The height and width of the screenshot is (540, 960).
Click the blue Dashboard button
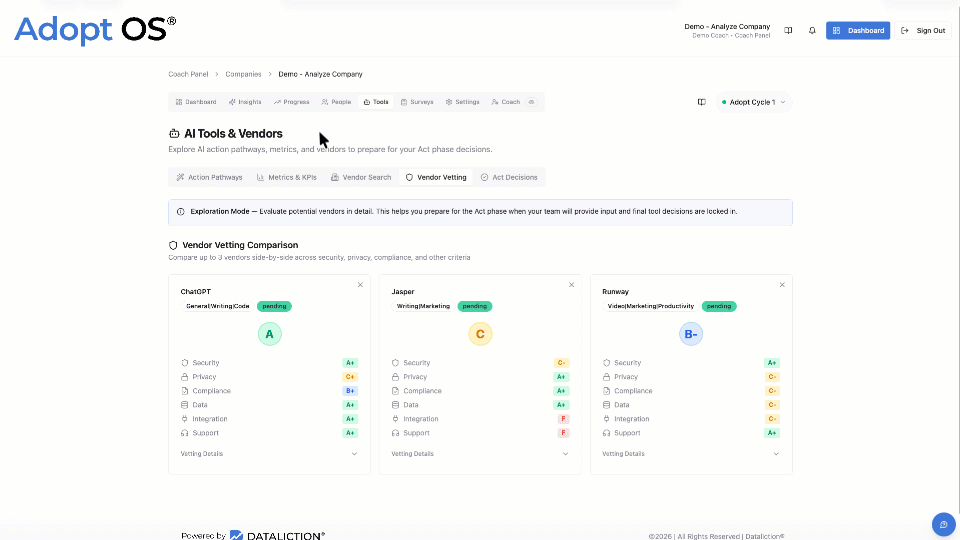tap(858, 31)
